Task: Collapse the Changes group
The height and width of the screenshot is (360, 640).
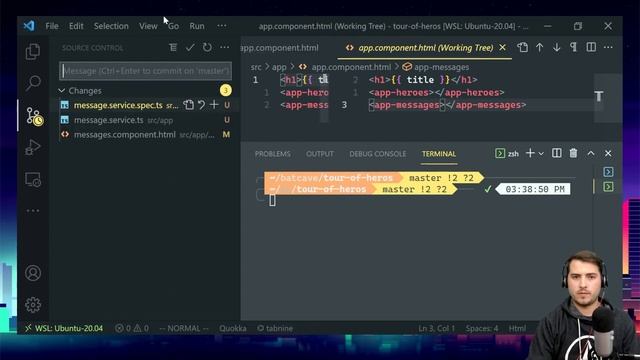Action: tap(62, 90)
